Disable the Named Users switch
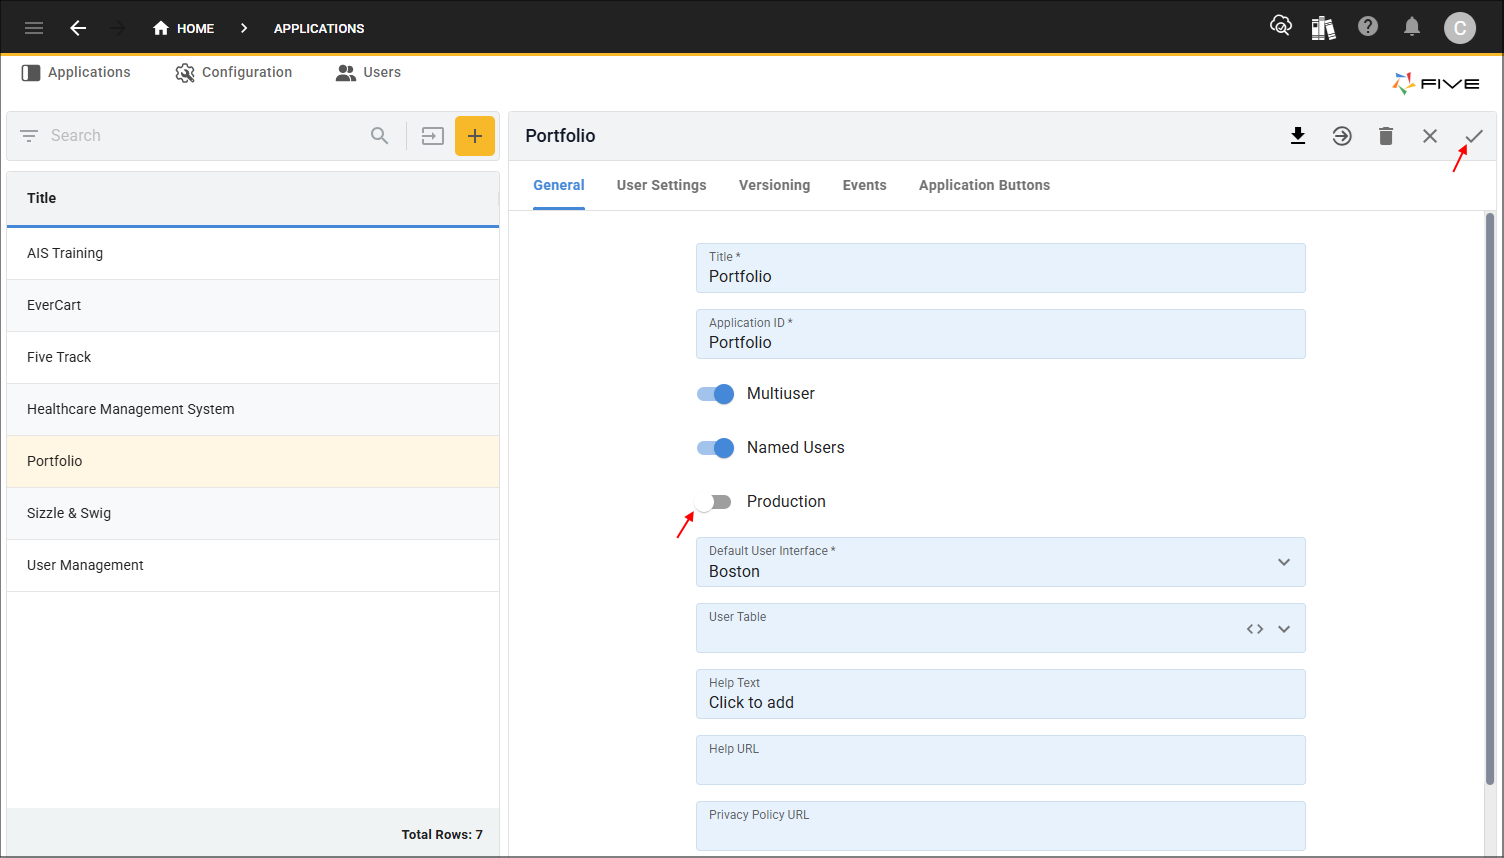 click(x=716, y=448)
